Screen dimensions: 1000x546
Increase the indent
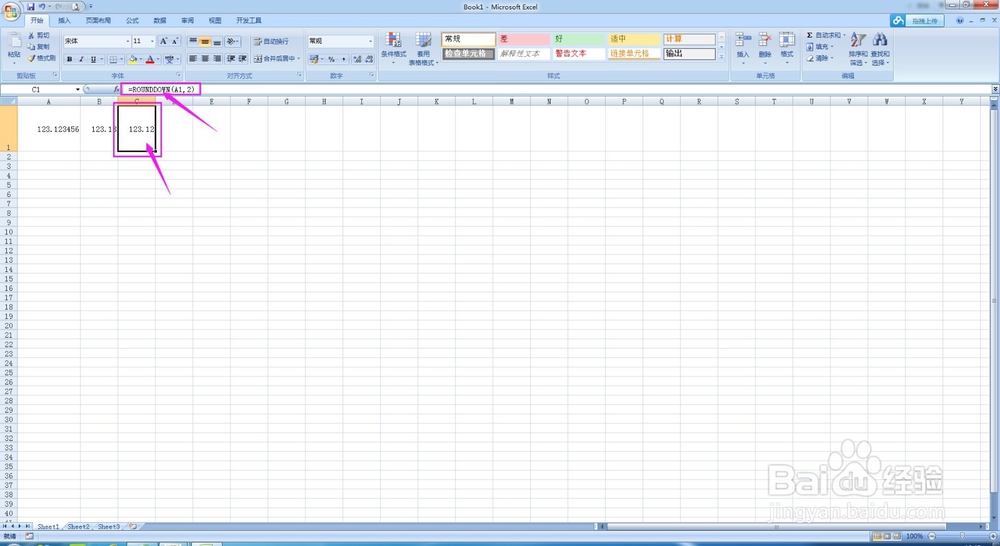[x=242, y=59]
